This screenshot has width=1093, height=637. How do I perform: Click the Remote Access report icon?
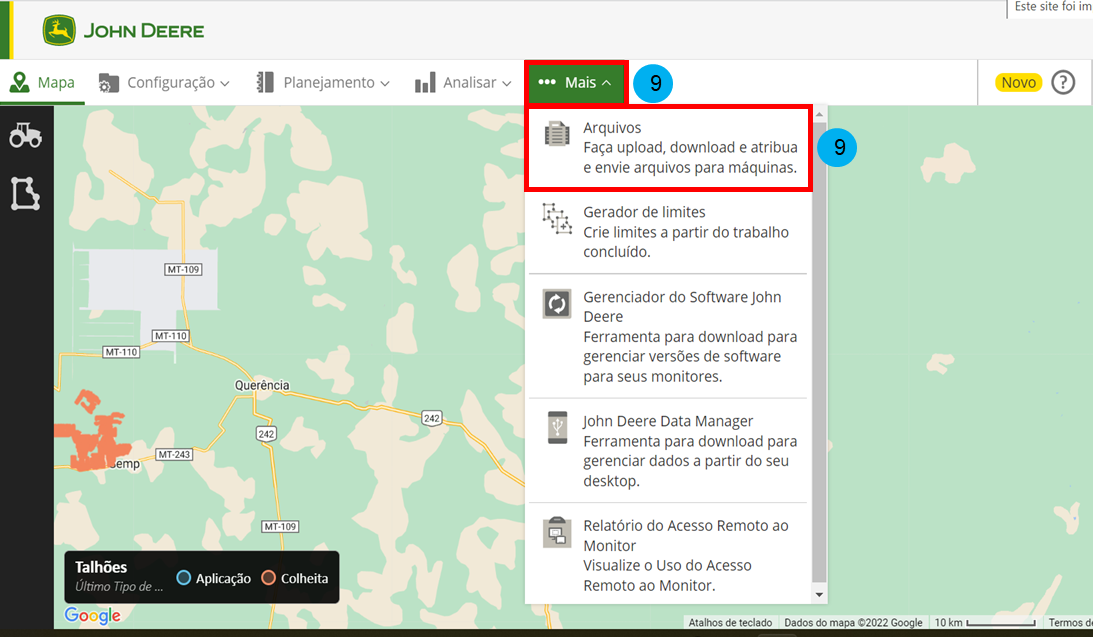[x=556, y=533]
